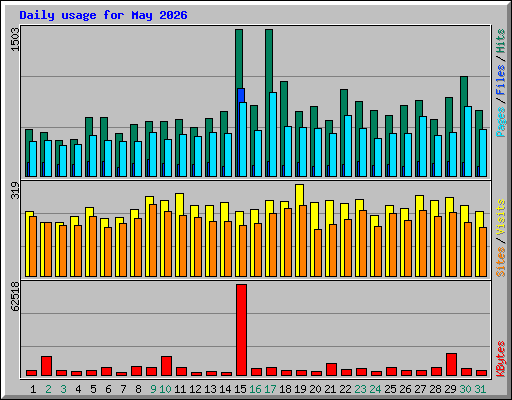
Task: Click the cyan Pages bar for day 17
Action: pyautogui.click(x=273, y=134)
